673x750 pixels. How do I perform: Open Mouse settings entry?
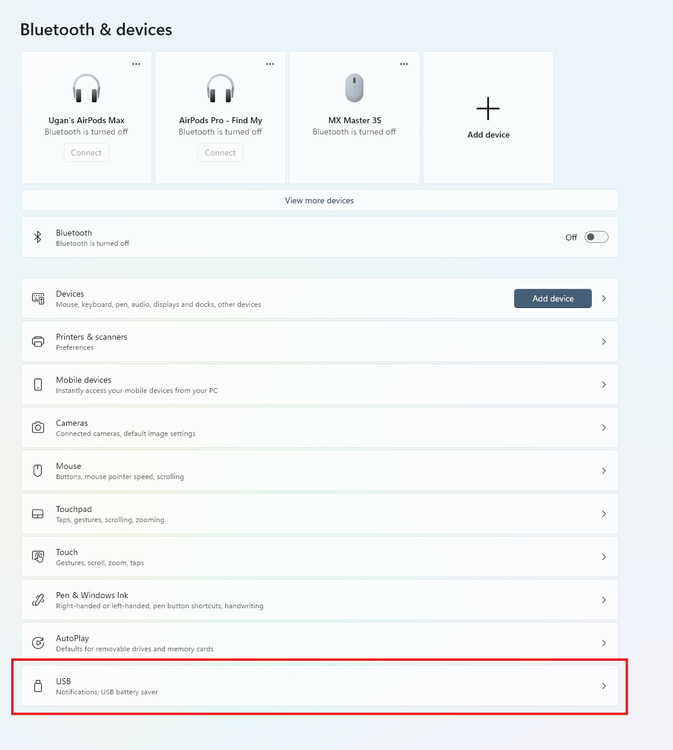point(320,471)
